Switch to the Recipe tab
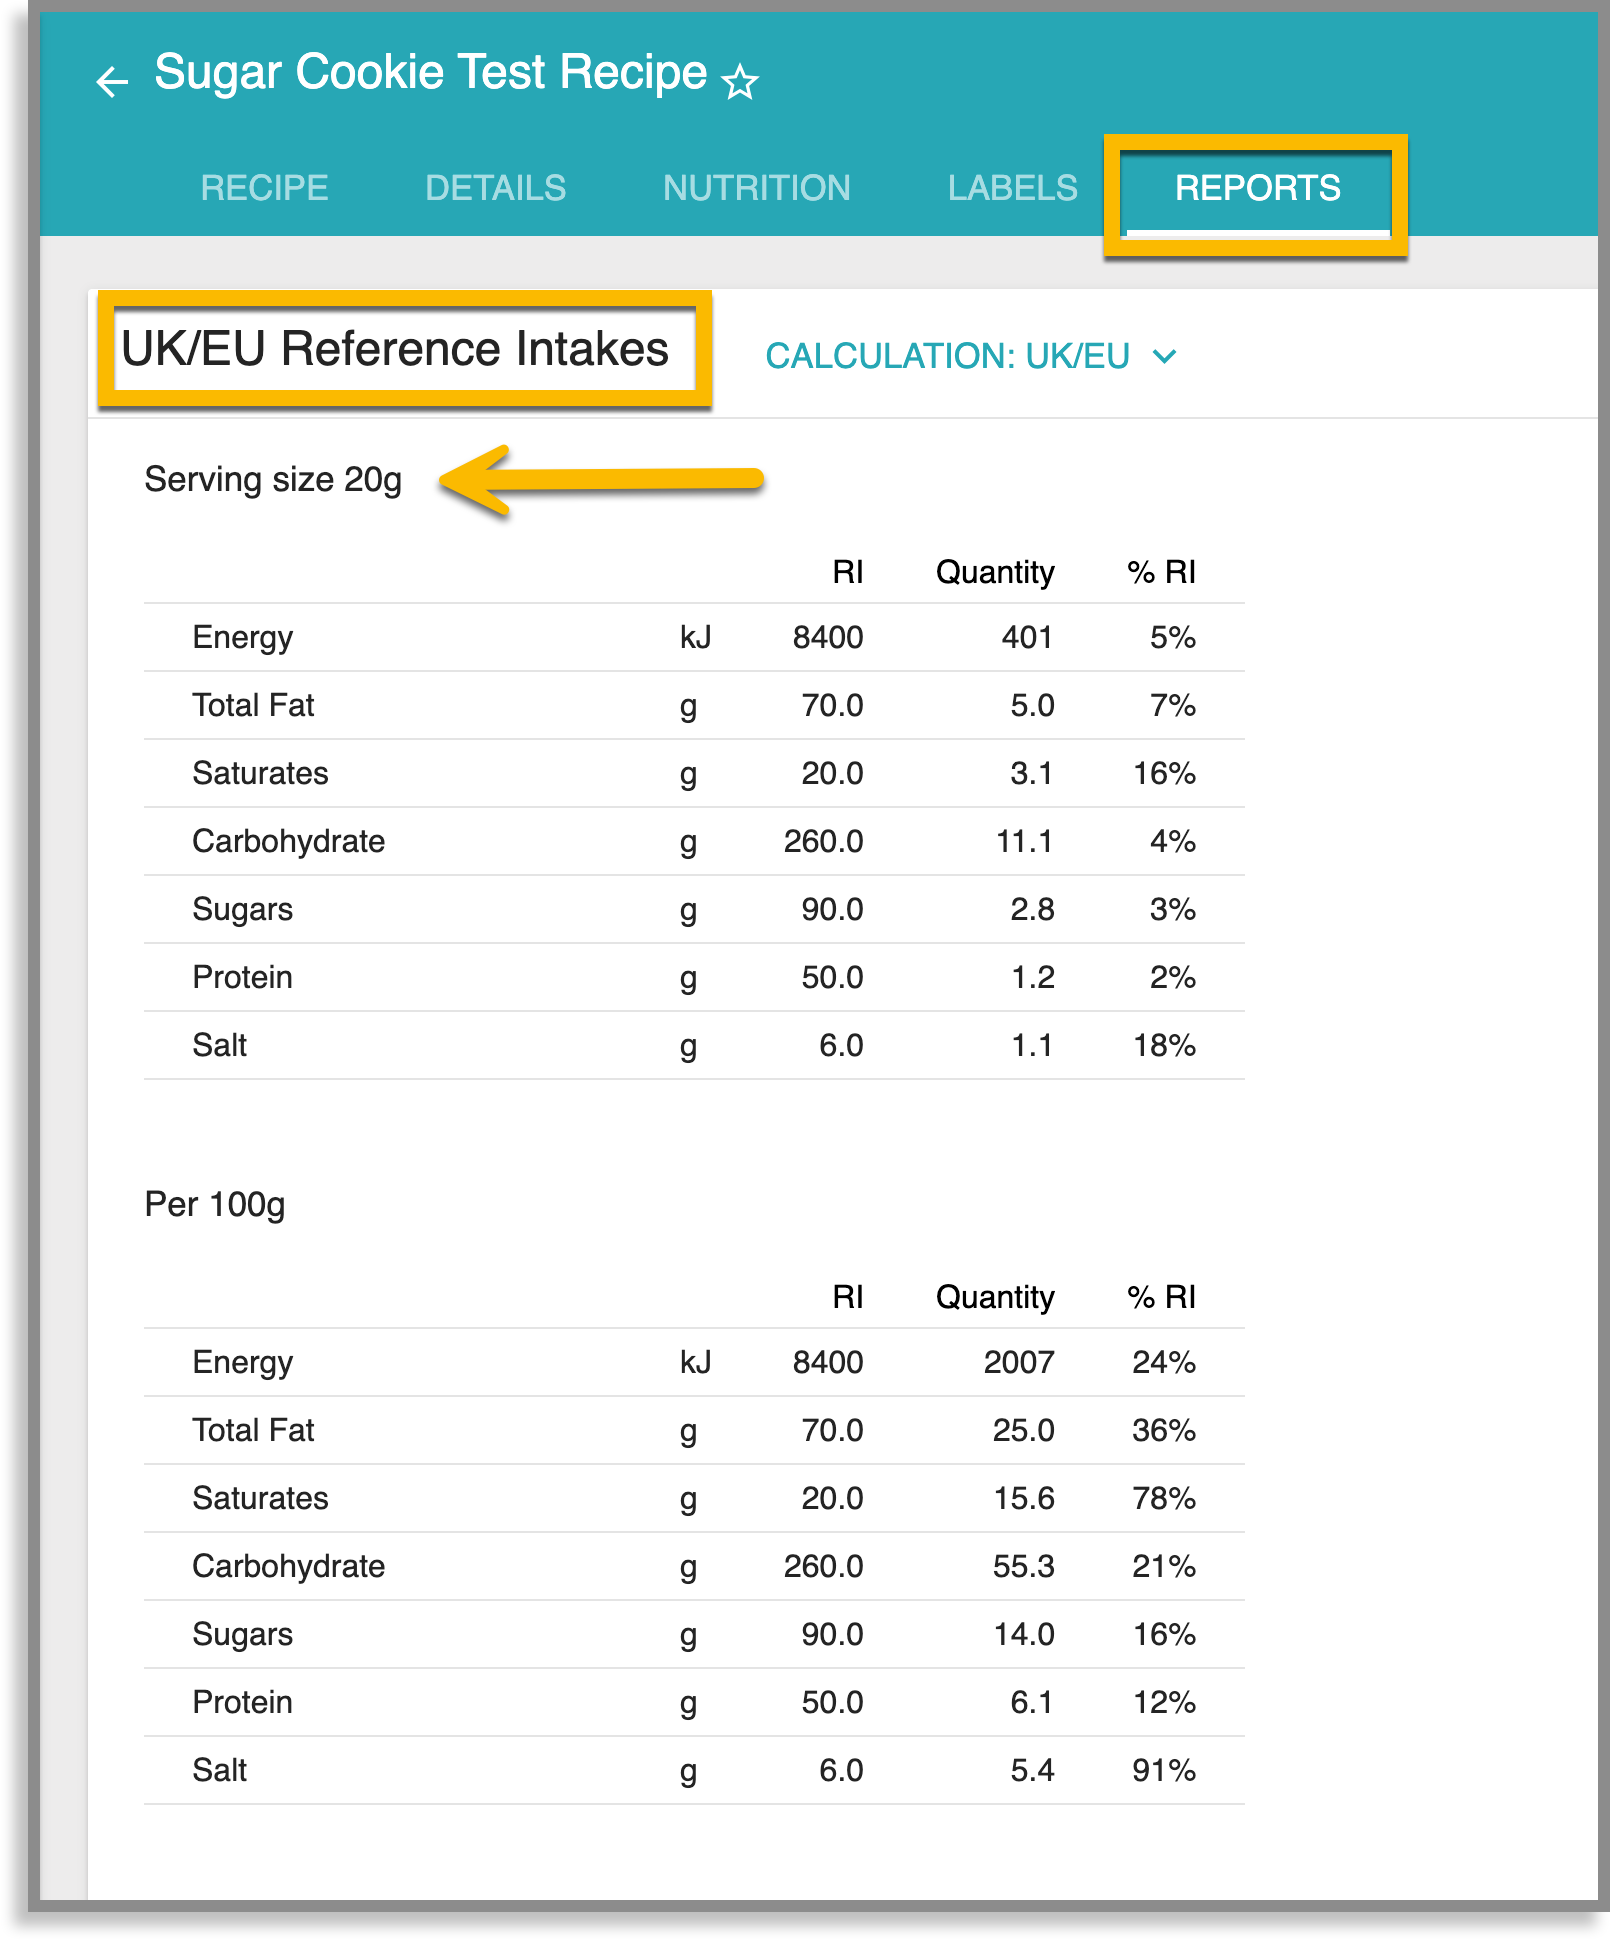1610x1940 pixels. (264, 188)
